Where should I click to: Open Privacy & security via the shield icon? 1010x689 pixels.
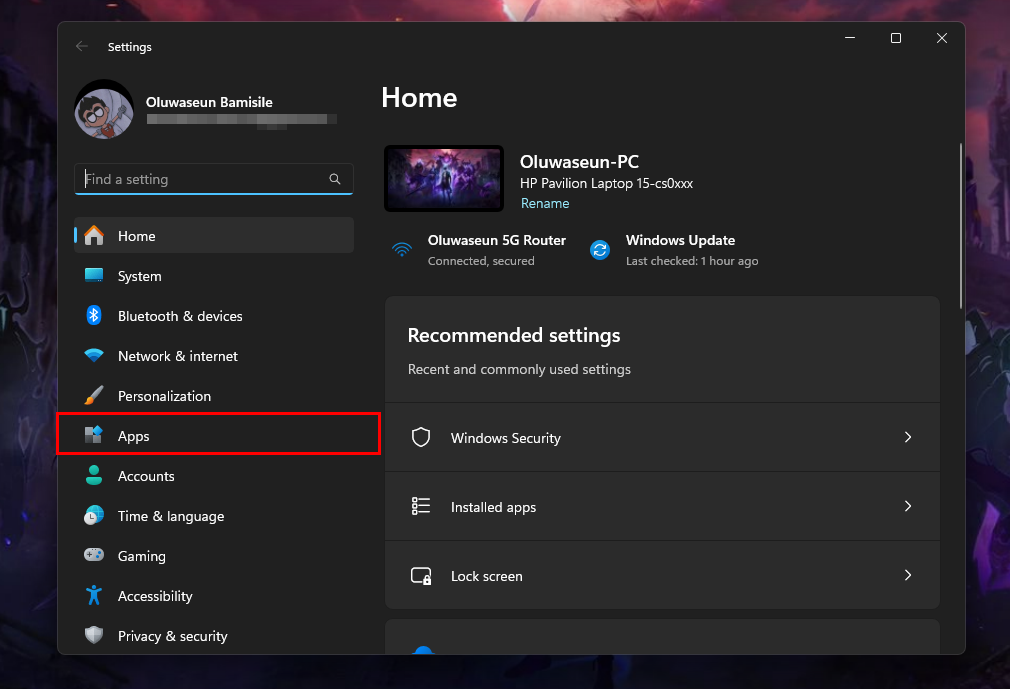96,636
